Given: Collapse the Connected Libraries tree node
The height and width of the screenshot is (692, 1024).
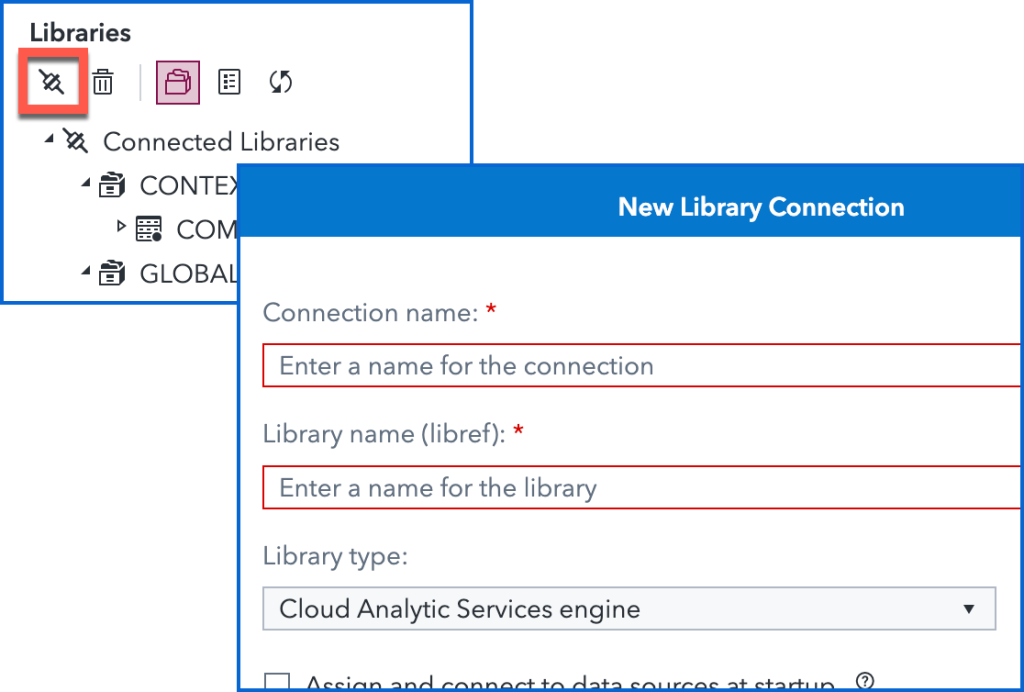Looking at the screenshot, I should 47,140.
